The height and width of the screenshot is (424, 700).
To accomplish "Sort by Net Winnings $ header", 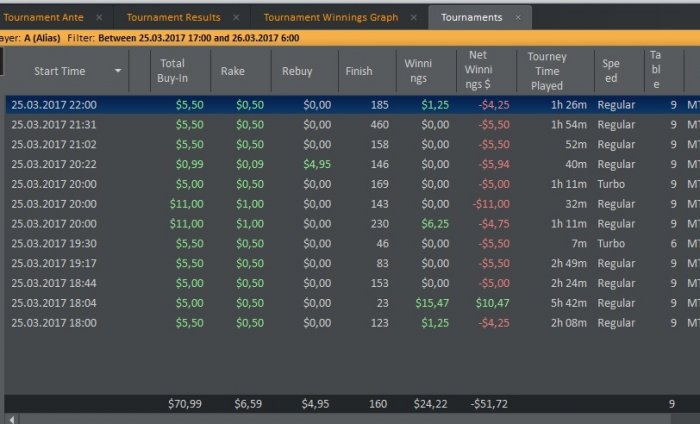I will 477,71.
